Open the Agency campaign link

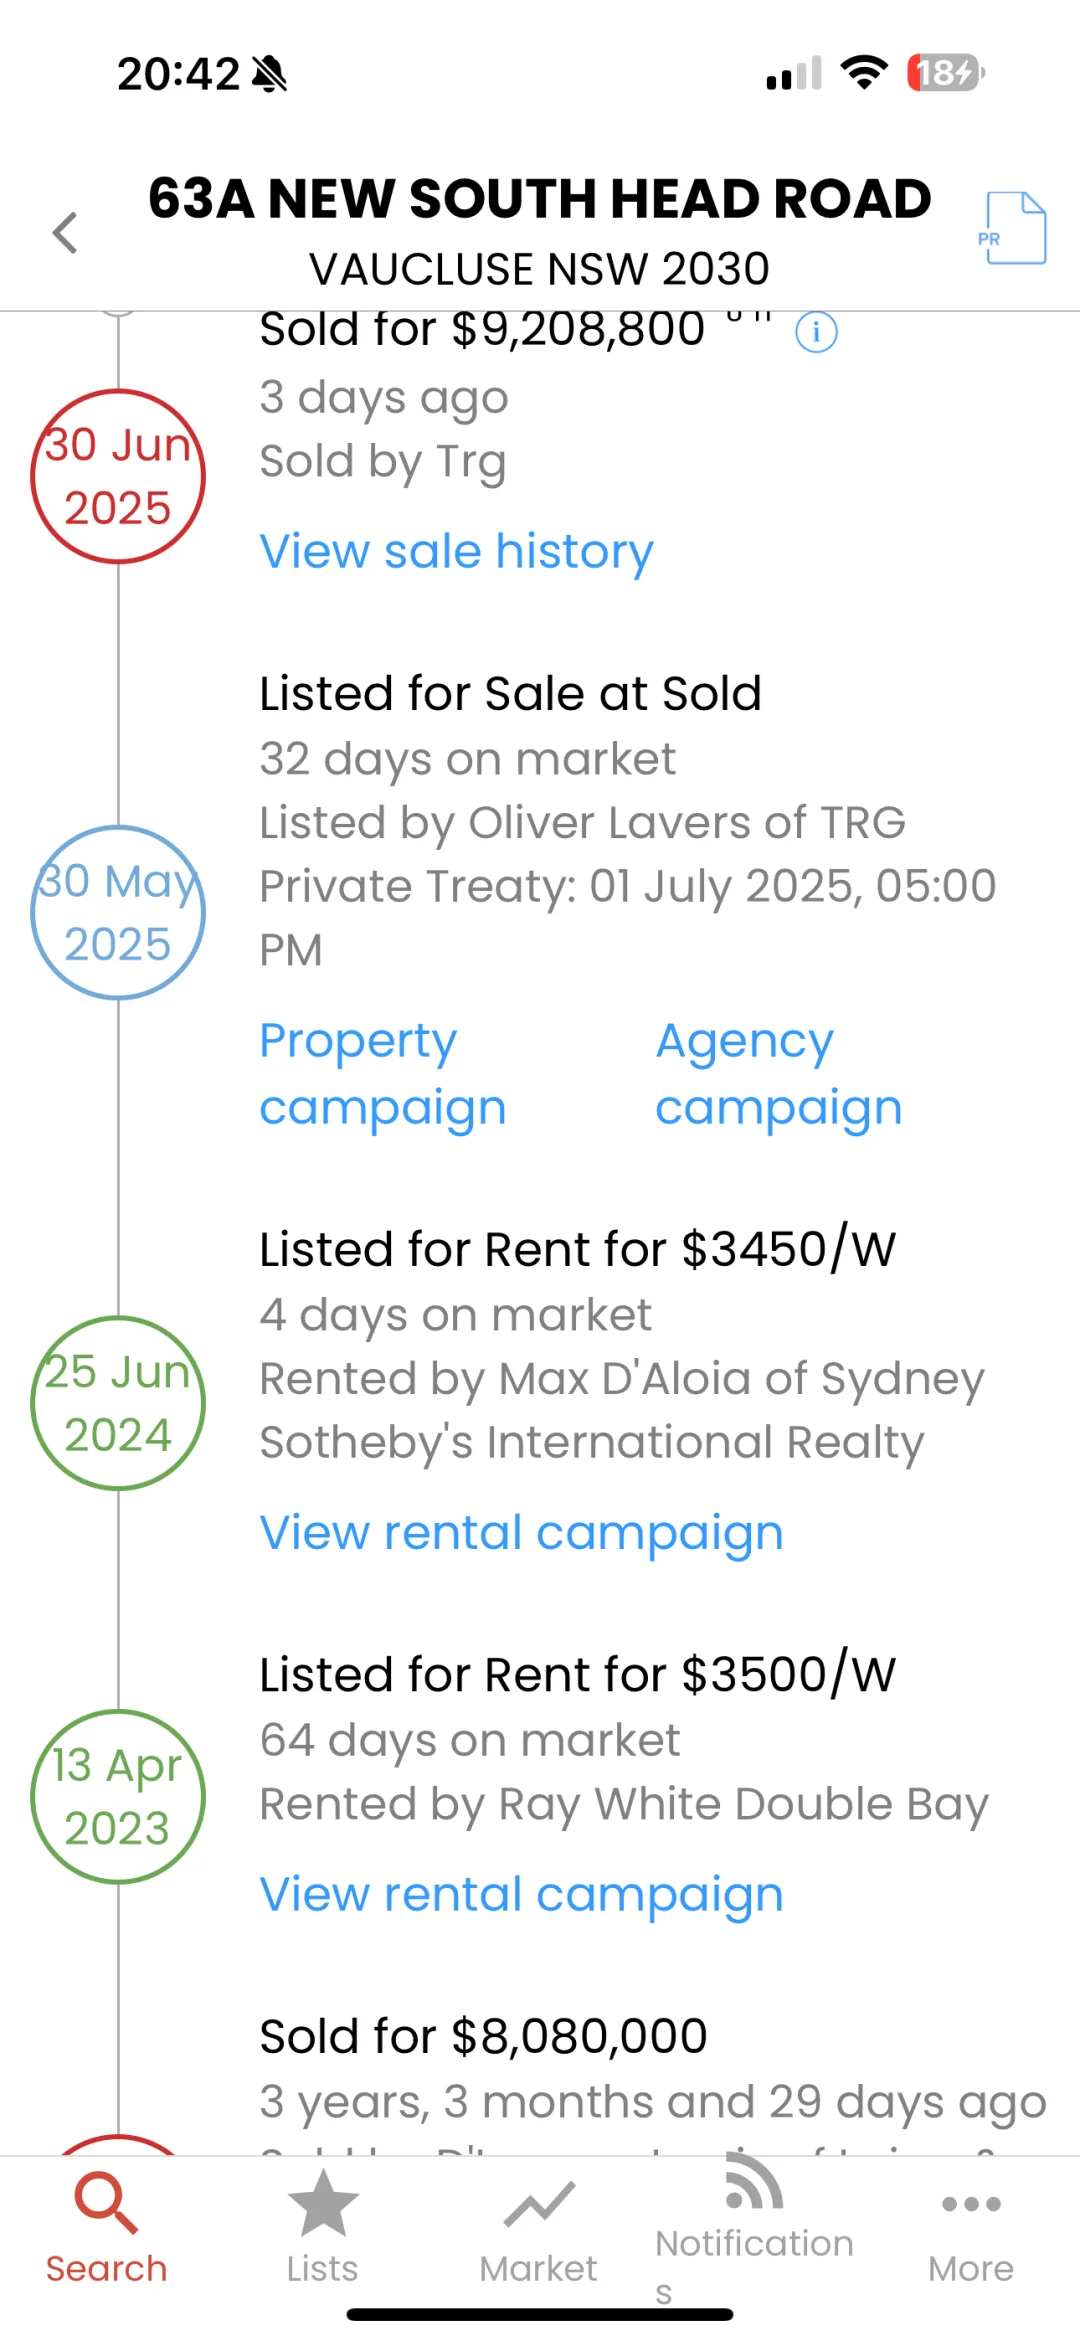click(x=779, y=1074)
